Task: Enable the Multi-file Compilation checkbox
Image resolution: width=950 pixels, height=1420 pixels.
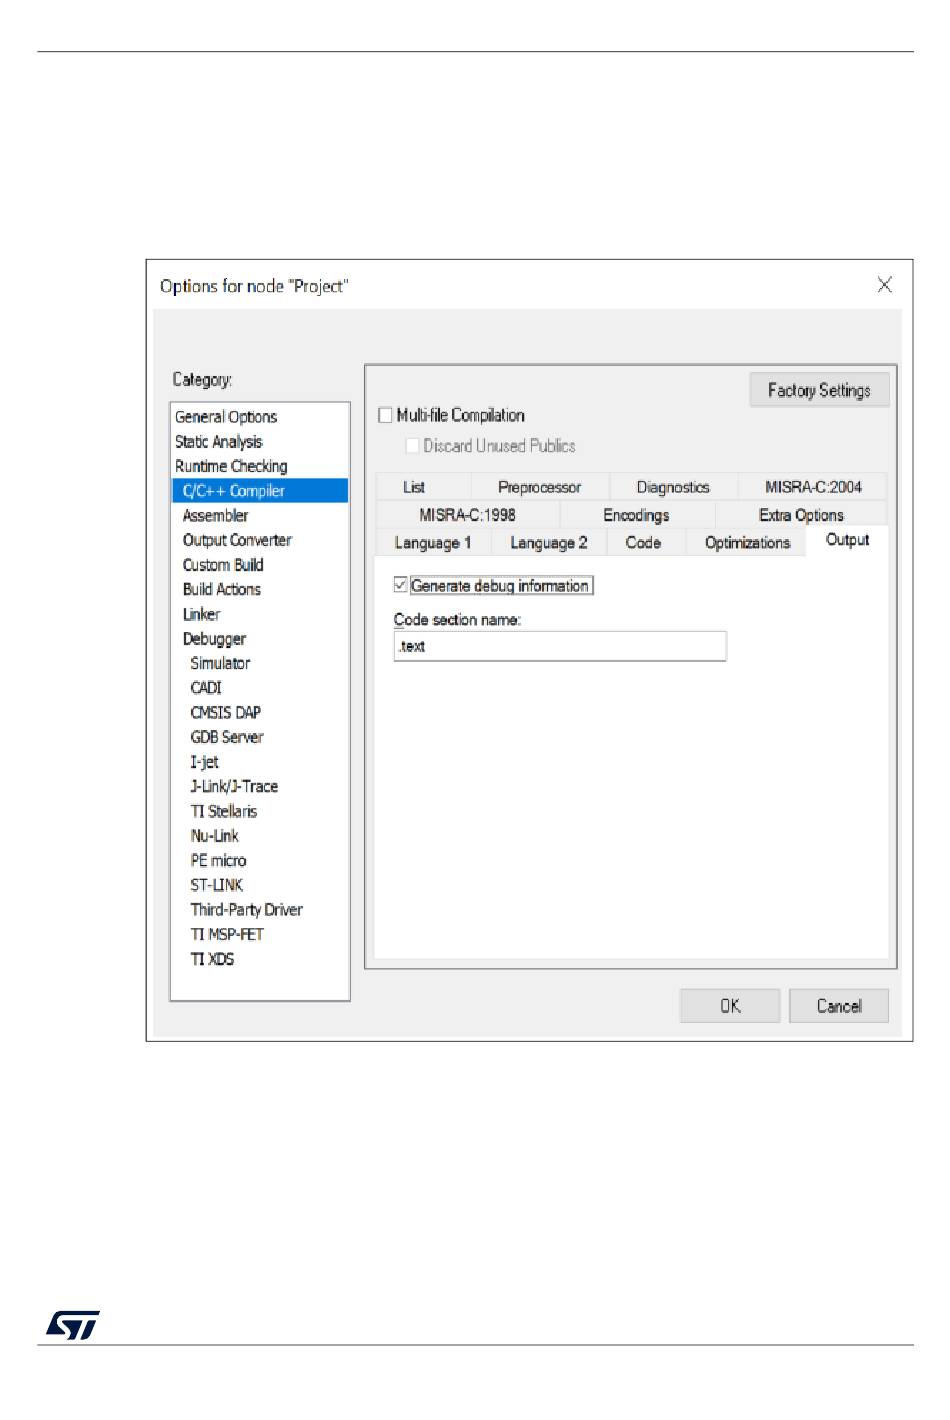Action: coord(386,415)
